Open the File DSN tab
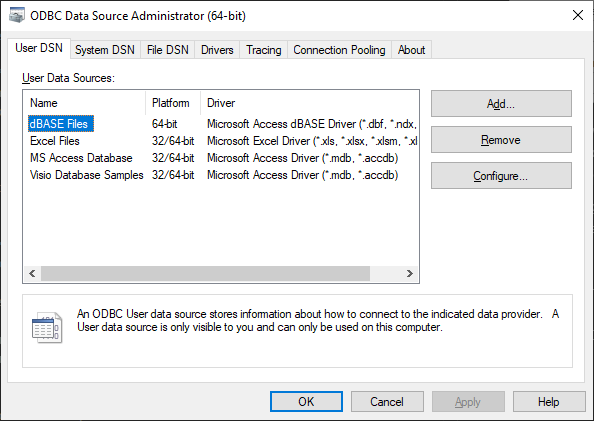 tap(167, 50)
